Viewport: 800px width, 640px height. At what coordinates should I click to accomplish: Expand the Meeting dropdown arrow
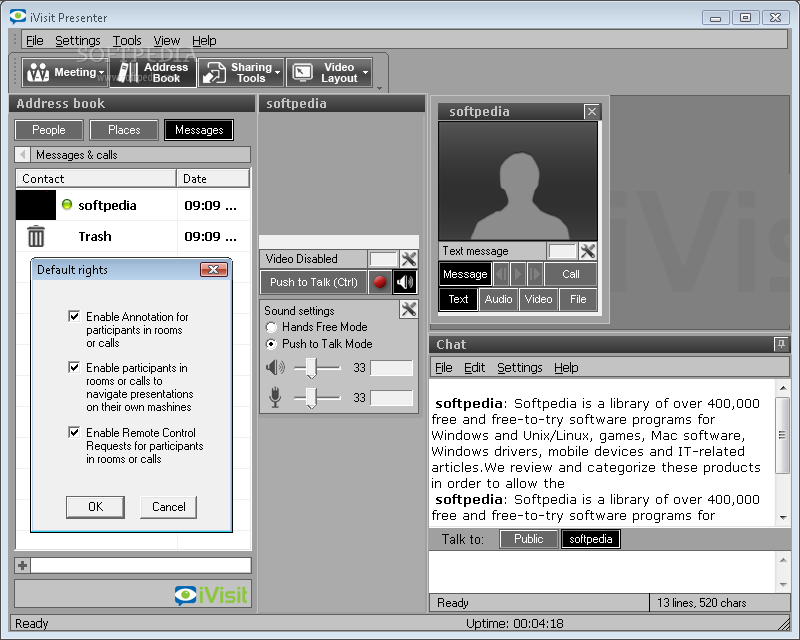point(102,73)
